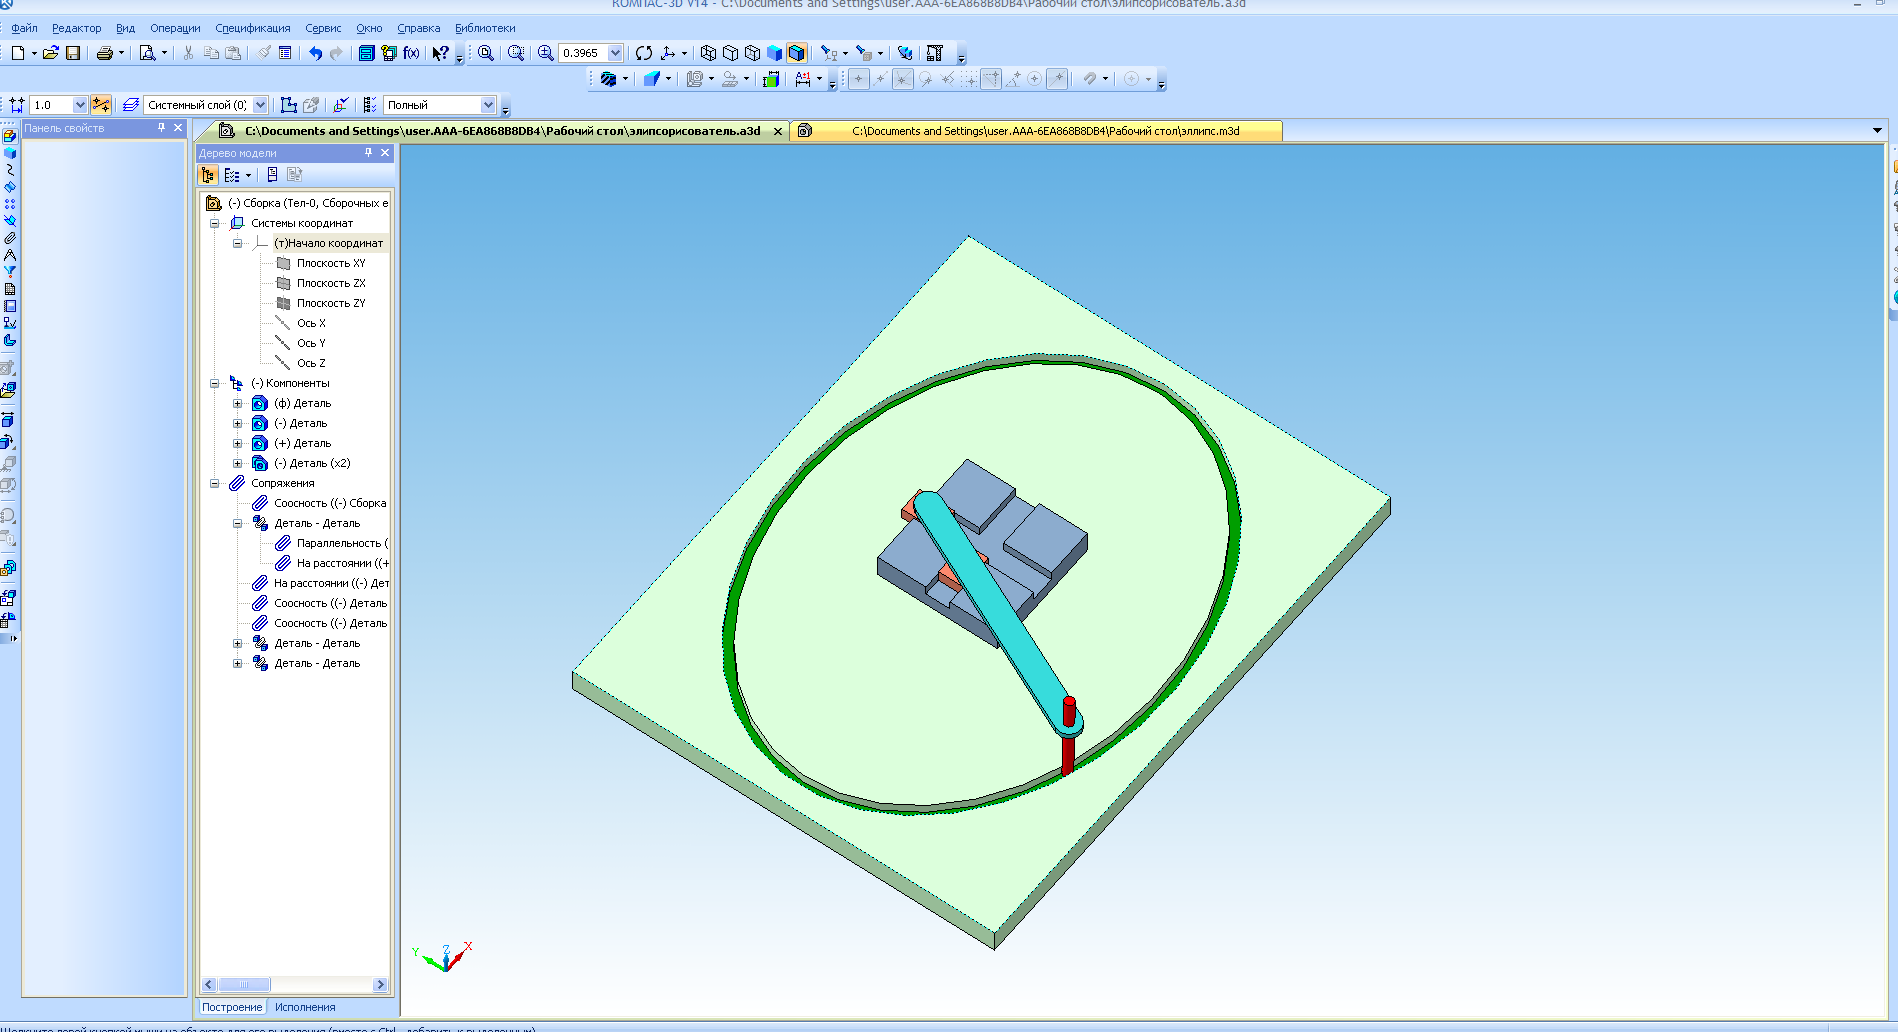
Task: Create a new document with the New icon
Action: [x=18, y=53]
